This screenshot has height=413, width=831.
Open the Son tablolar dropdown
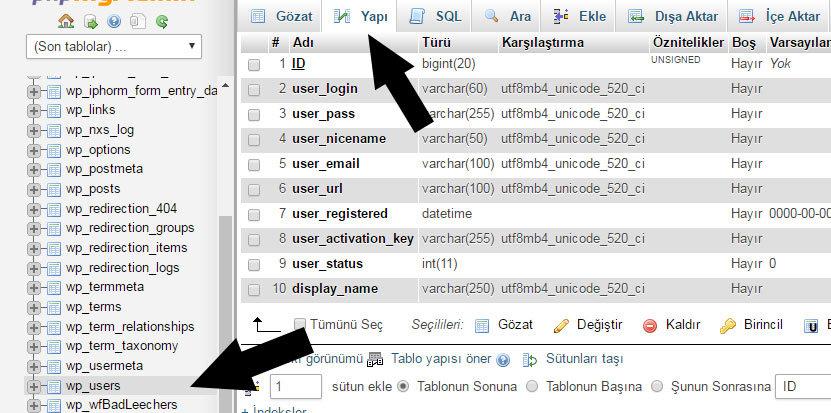[x=114, y=47]
